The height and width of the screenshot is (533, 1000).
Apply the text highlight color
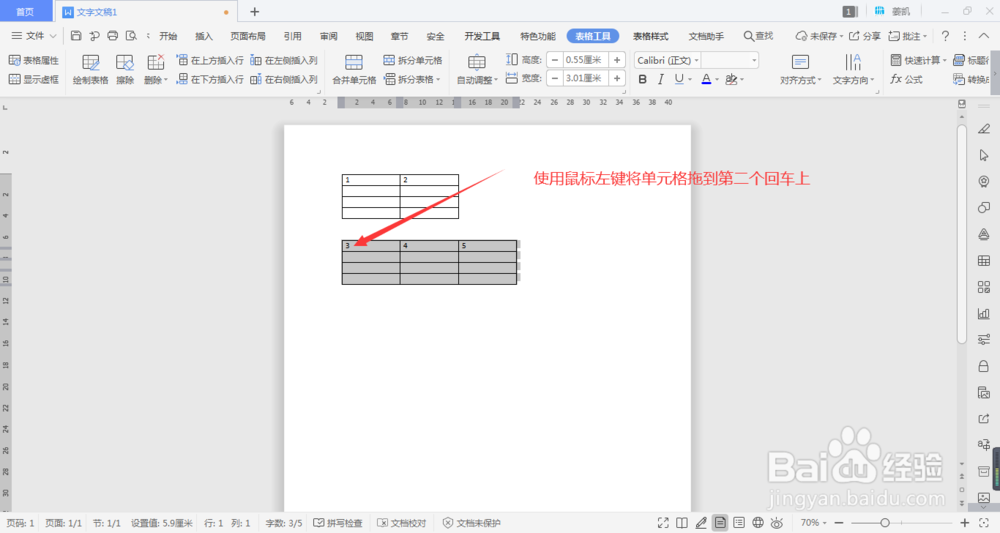[732, 79]
